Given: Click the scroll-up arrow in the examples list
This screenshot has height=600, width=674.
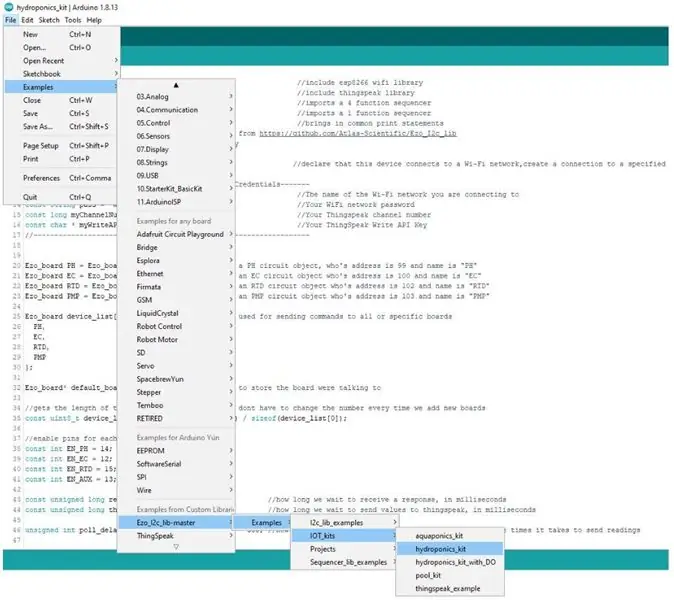Looking at the screenshot, I should click(x=176, y=85).
